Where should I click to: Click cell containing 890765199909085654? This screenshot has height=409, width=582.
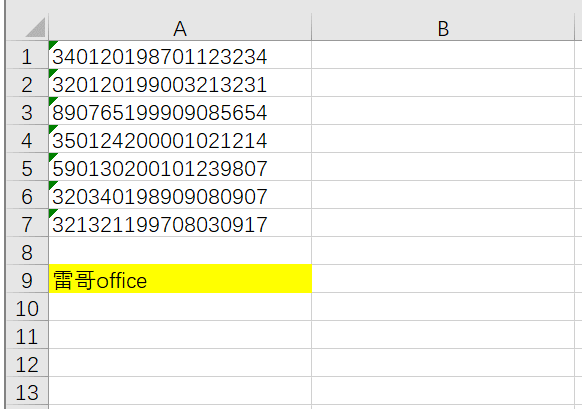[180, 111]
